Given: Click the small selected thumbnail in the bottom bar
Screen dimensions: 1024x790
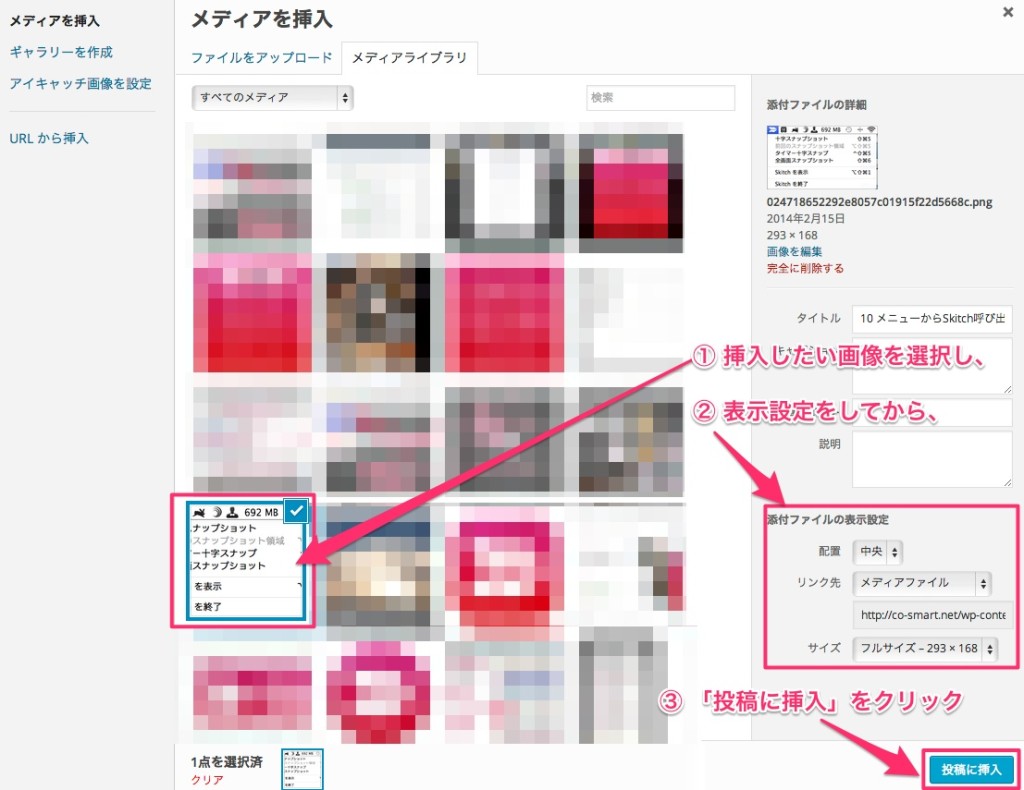Looking at the screenshot, I should 302,768.
